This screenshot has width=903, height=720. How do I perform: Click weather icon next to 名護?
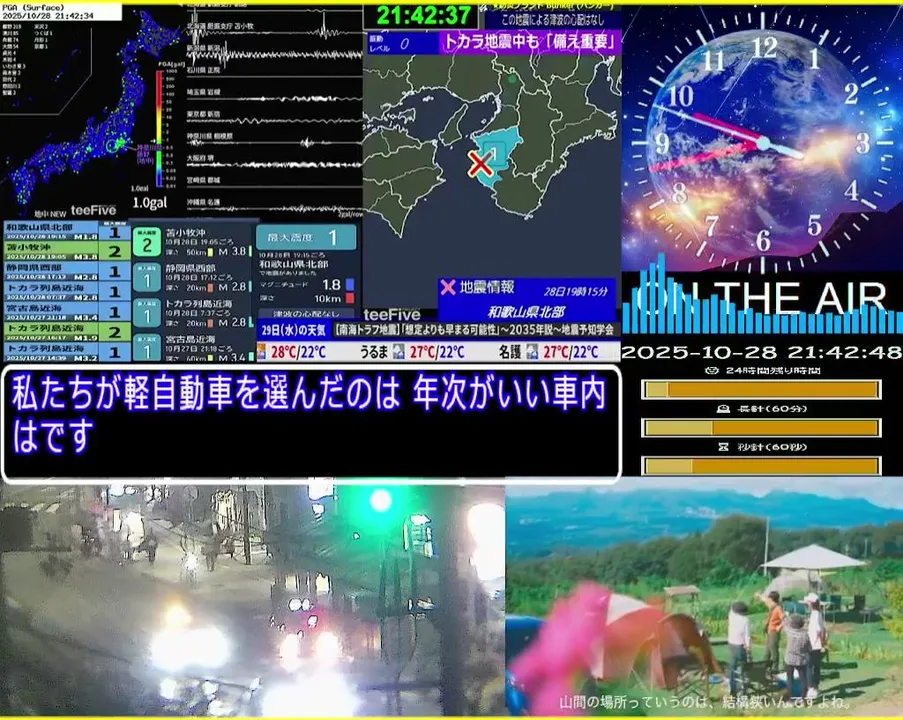click(532, 351)
